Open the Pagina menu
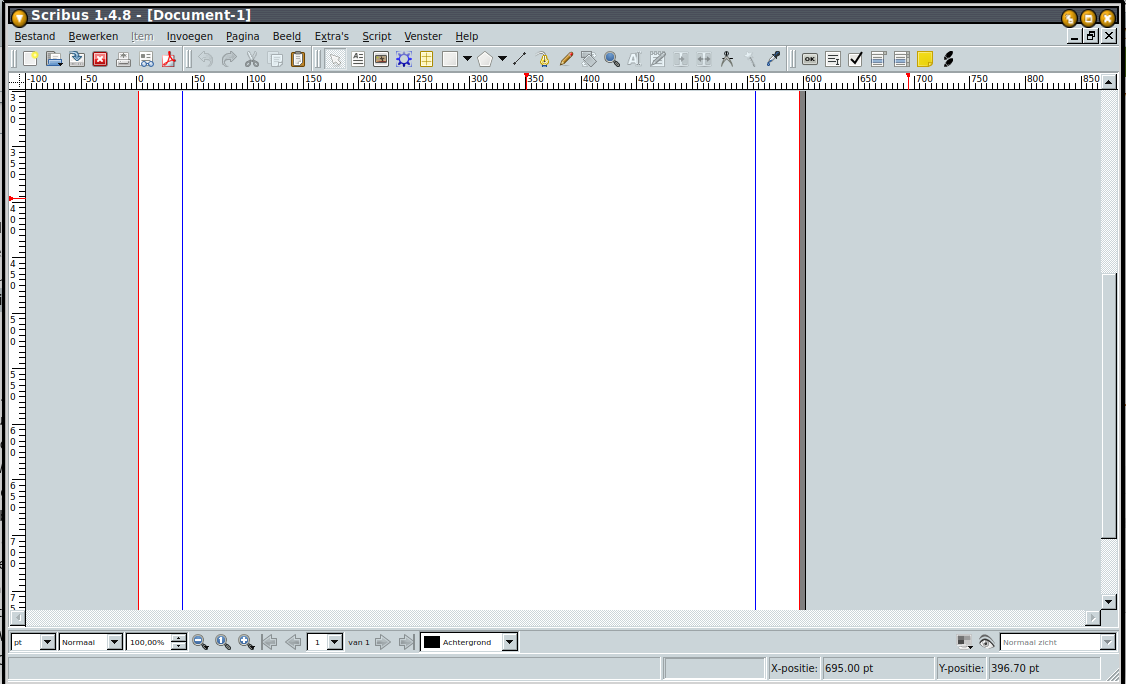1126x684 pixels. pyautogui.click(x=243, y=36)
